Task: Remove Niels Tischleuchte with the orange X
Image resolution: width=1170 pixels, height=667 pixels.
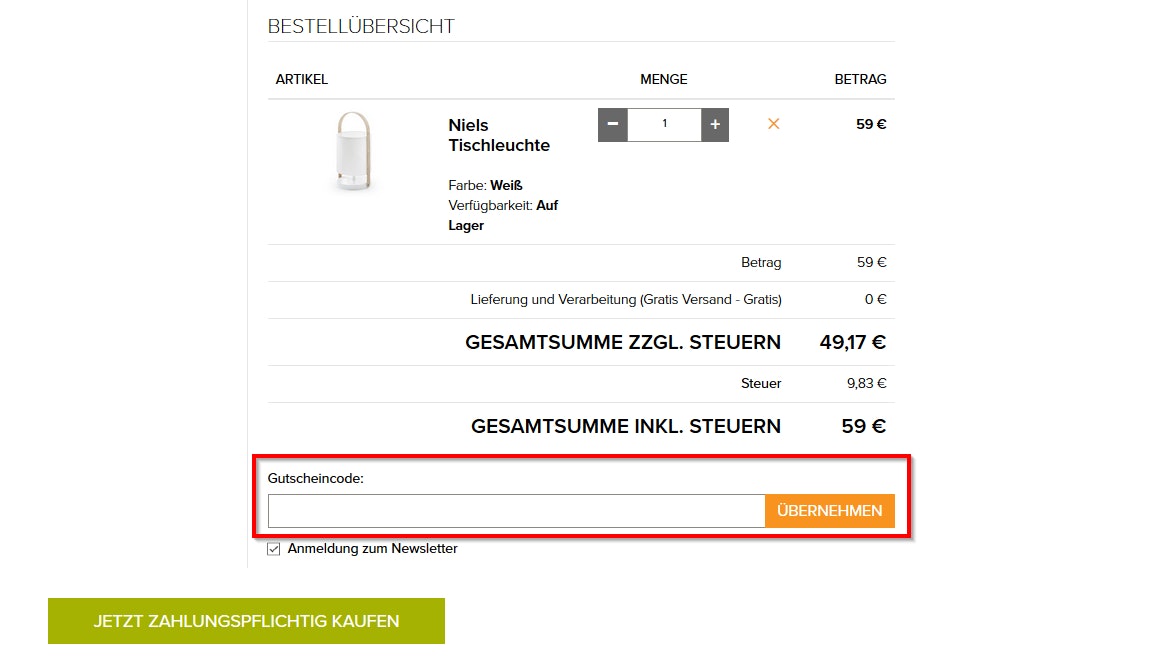Action: [x=773, y=124]
